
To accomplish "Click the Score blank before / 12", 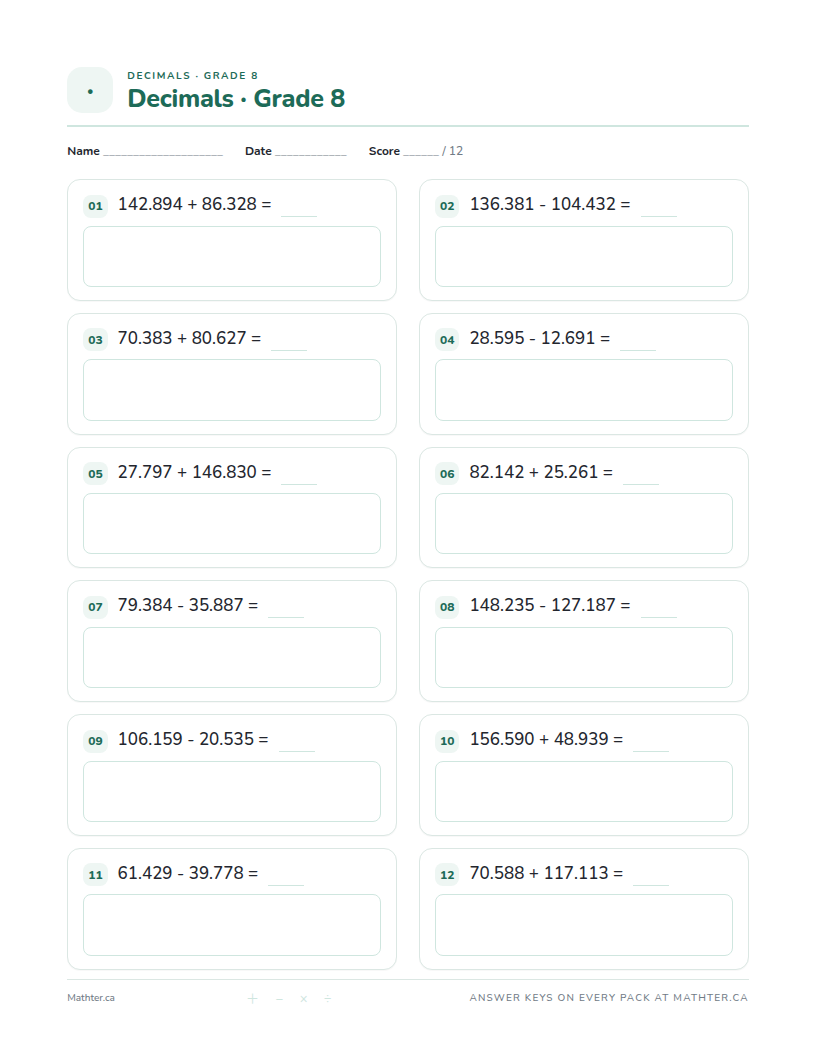I will [421, 154].
